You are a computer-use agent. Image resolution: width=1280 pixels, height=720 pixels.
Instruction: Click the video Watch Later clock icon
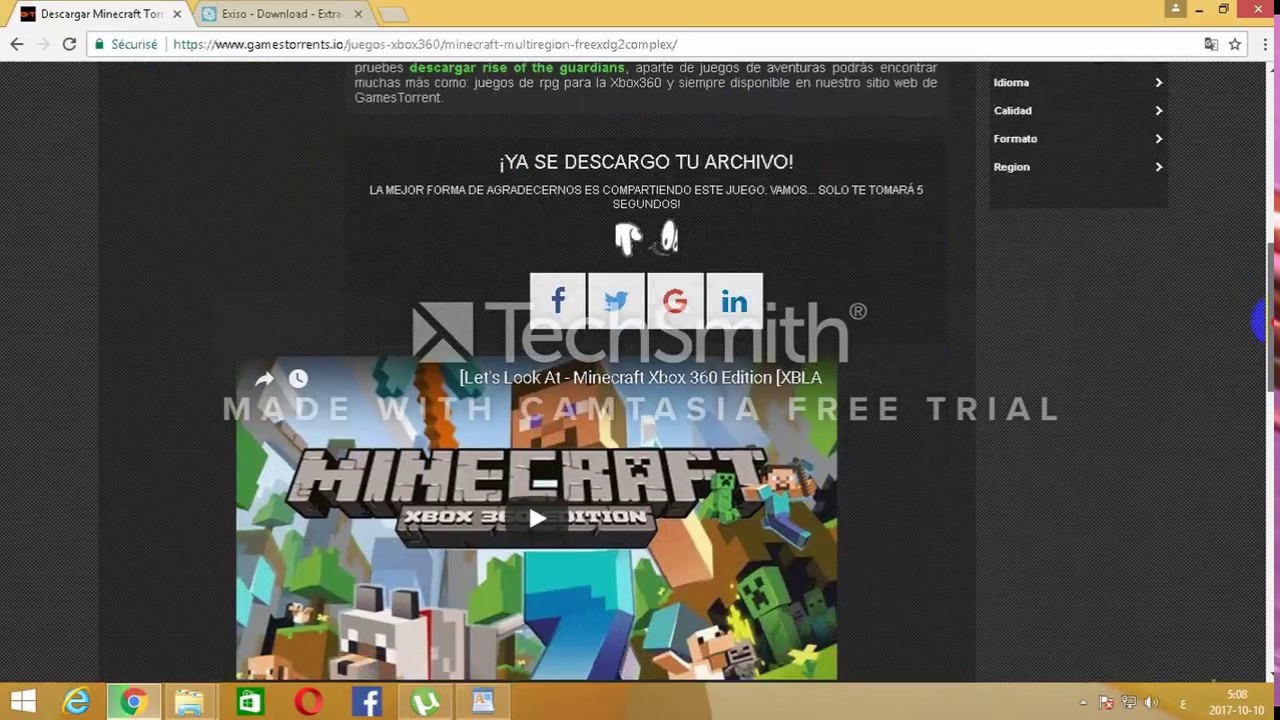pos(298,379)
